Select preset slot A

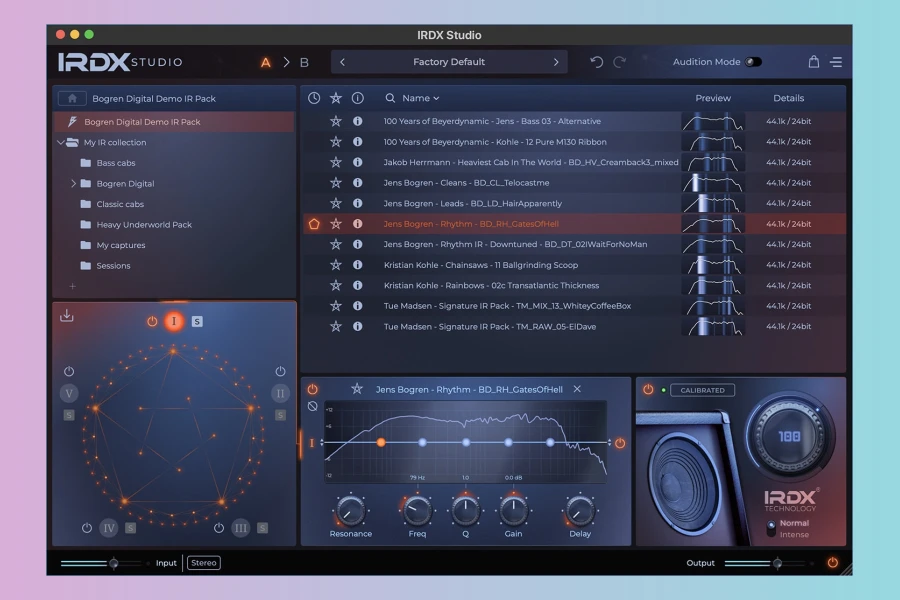tap(265, 62)
